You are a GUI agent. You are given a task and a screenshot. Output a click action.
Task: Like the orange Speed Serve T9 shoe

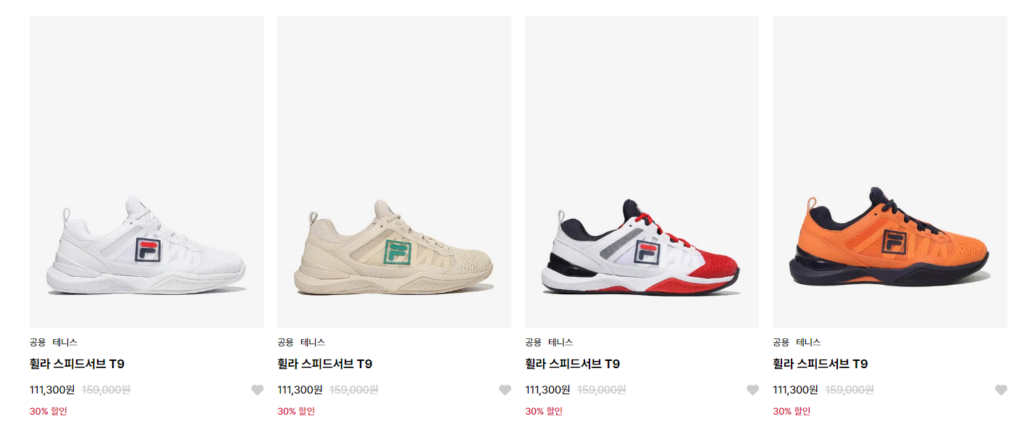tap(1000, 390)
